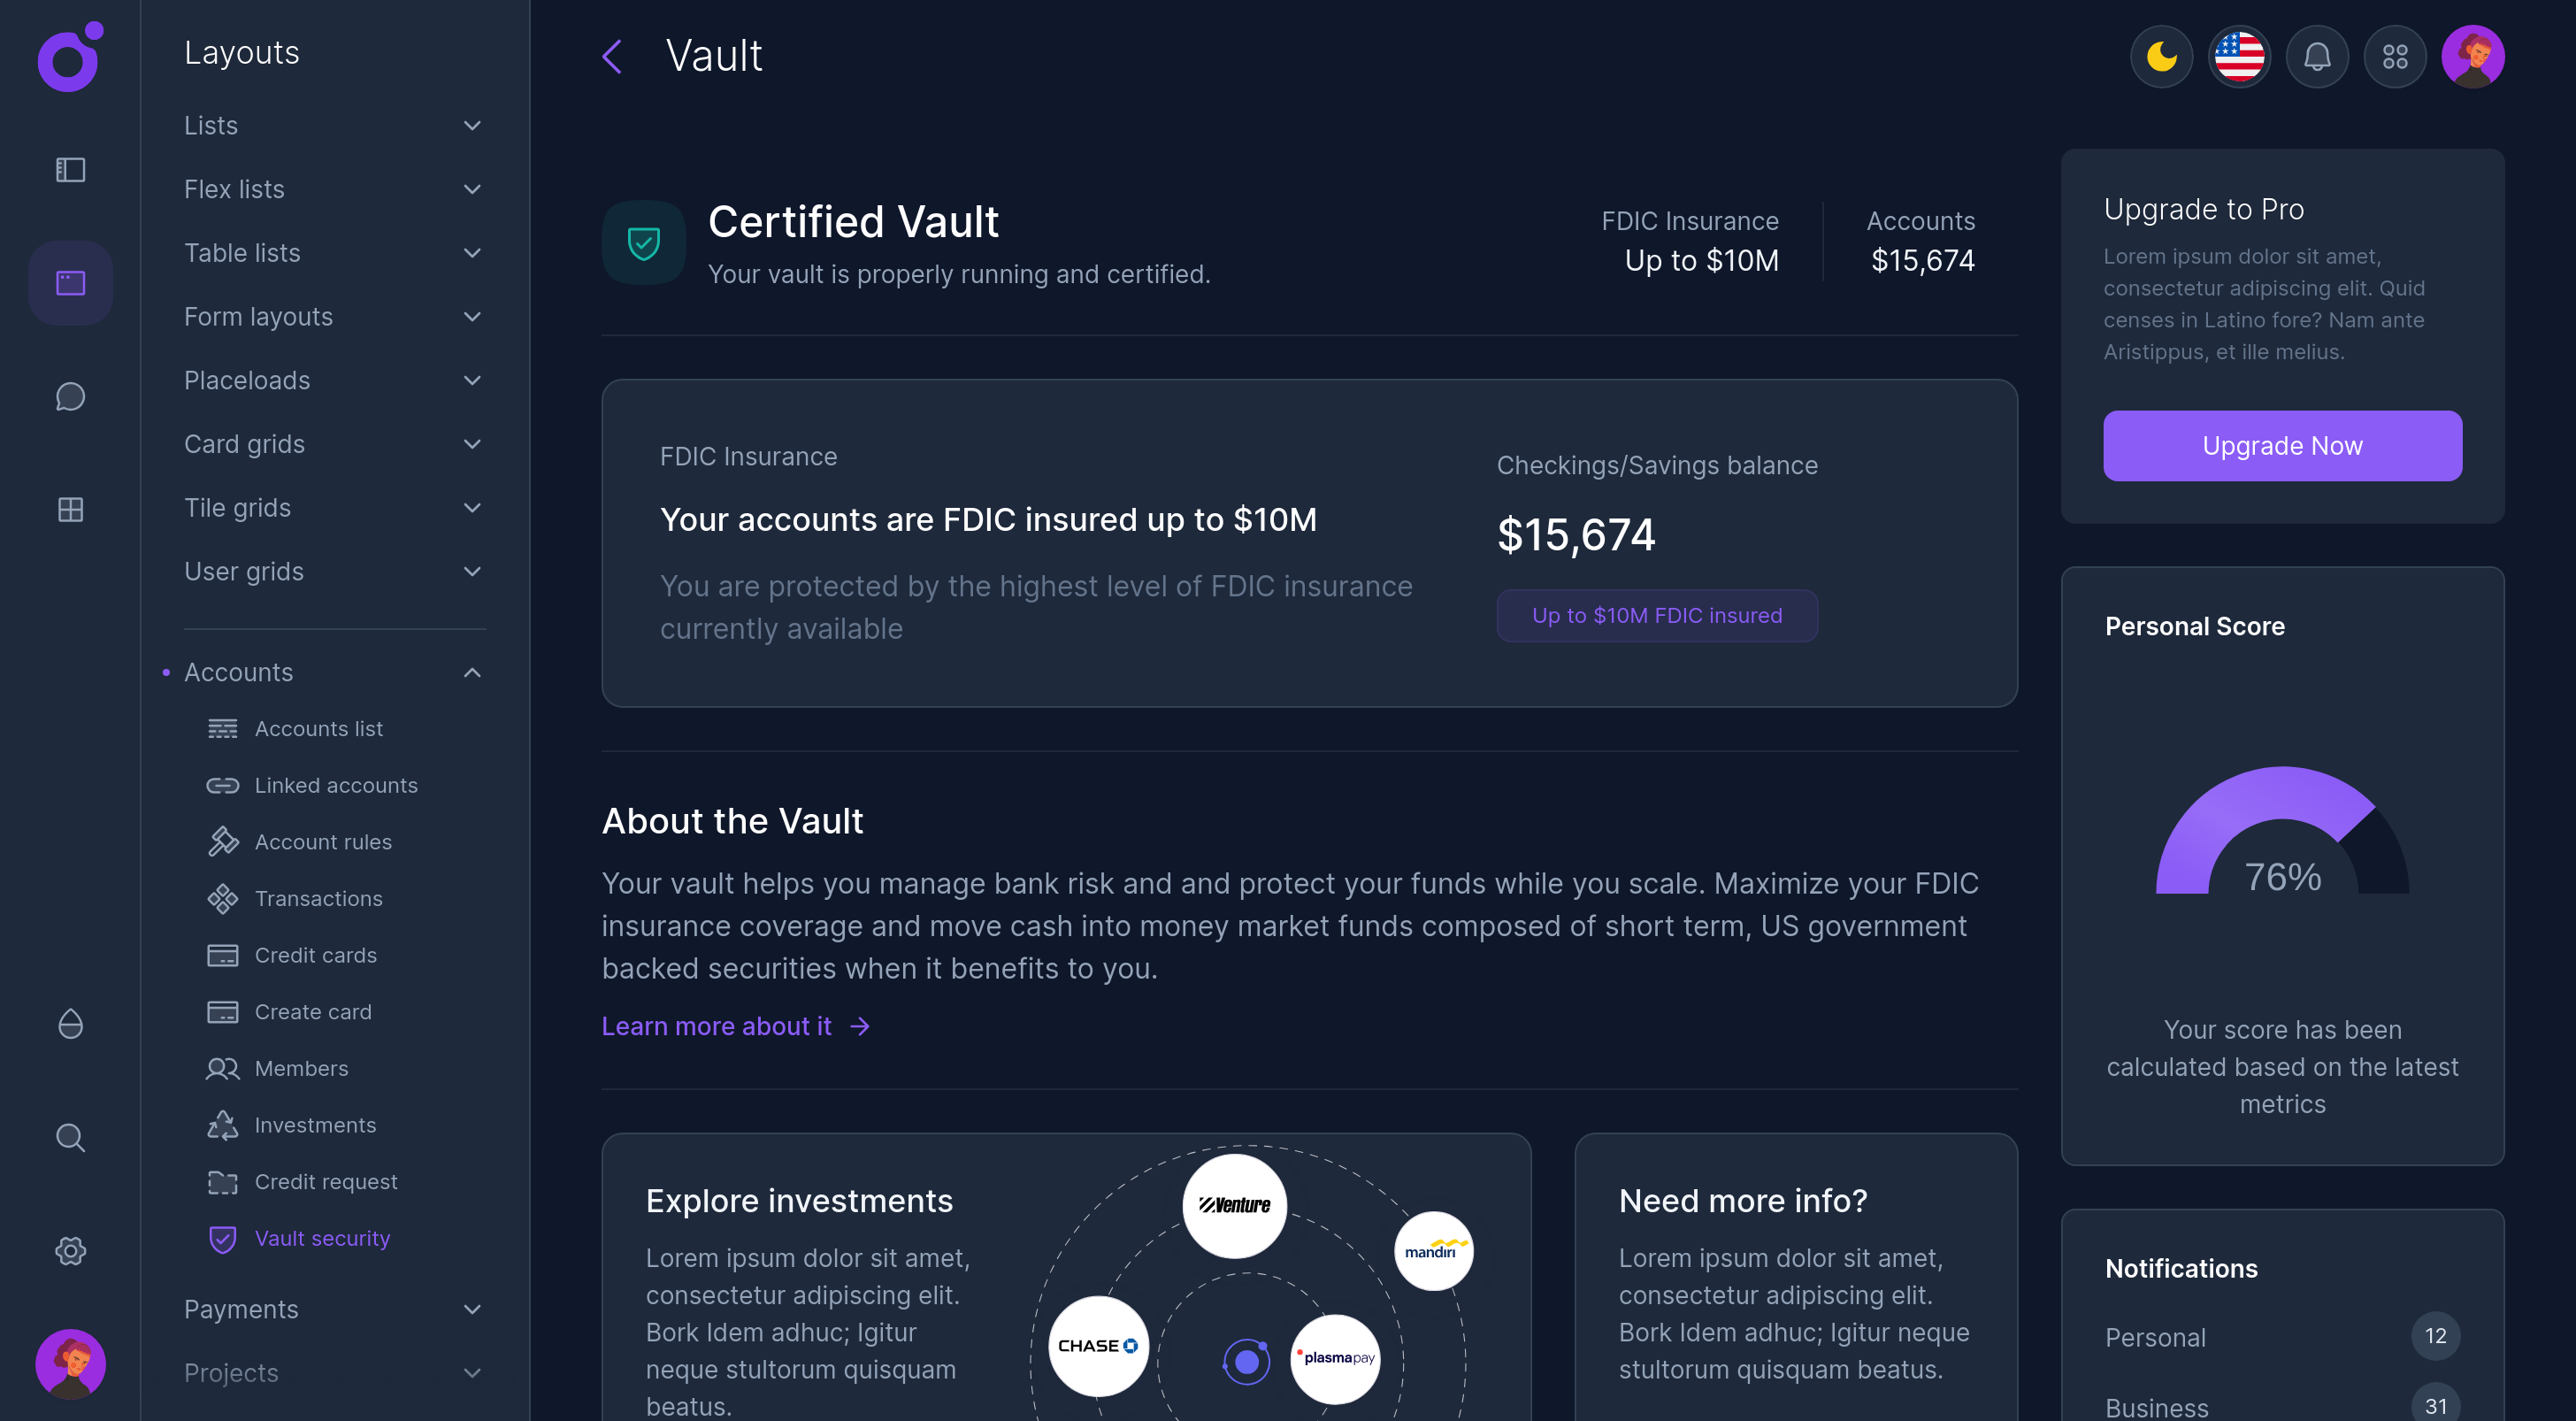The image size is (2576, 1421).
Task: Click the droplet icon in left rail
Action: point(70,1024)
